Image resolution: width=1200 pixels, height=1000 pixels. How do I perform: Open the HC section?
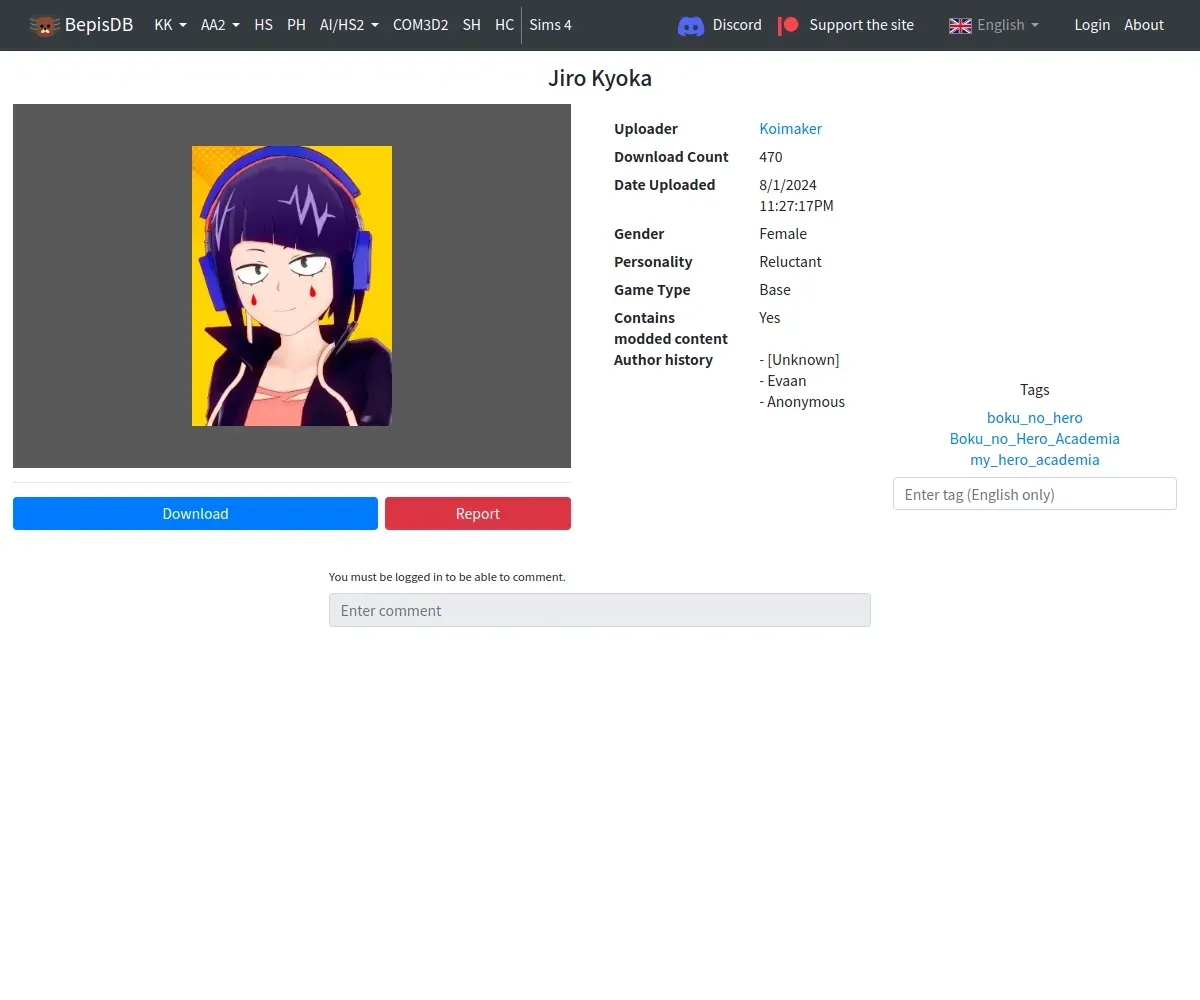(x=504, y=25)
